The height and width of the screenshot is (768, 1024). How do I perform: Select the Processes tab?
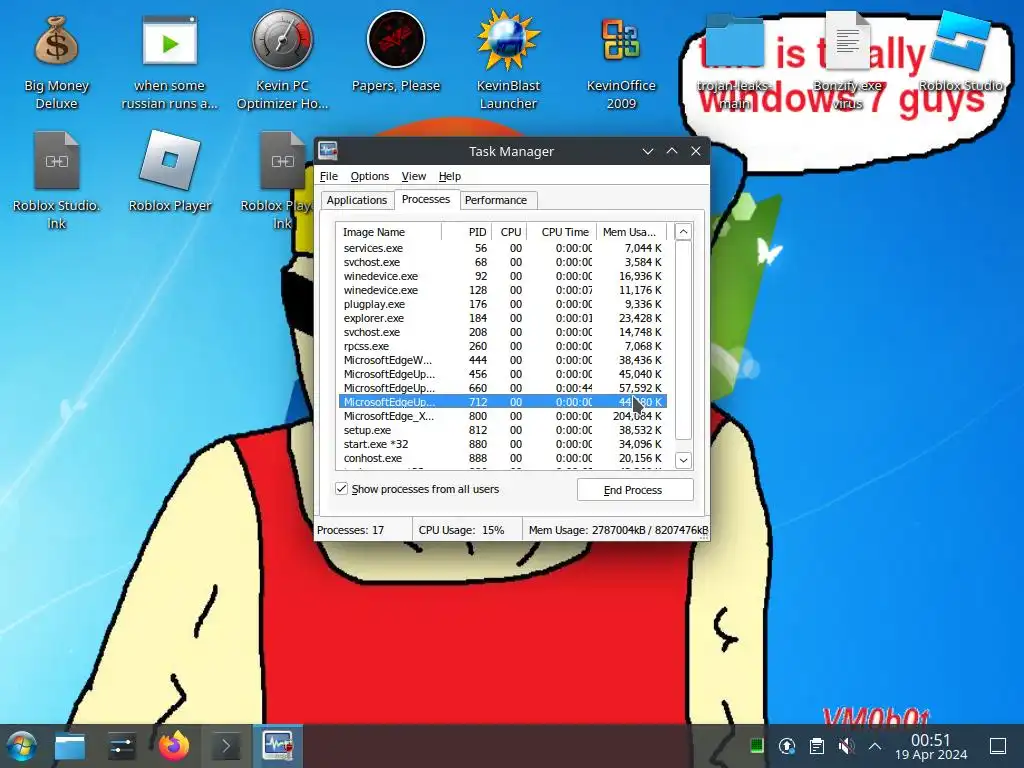pyautogui.click(x=426, y=199)
